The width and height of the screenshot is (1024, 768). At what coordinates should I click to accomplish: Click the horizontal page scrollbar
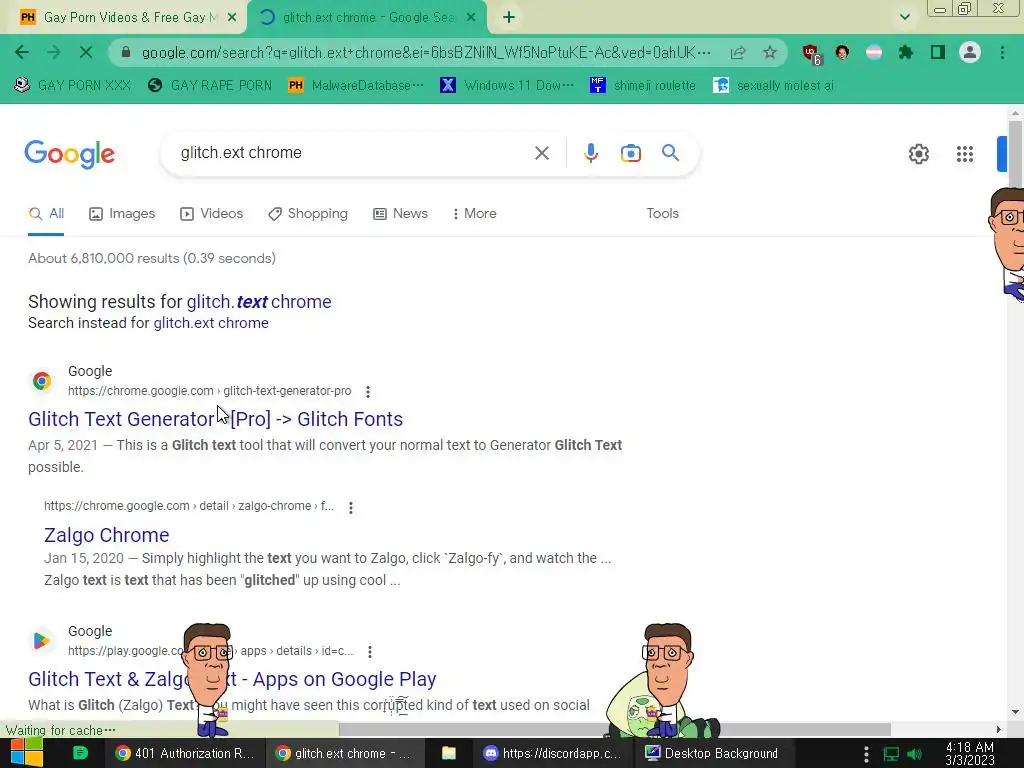click(615, 729)
